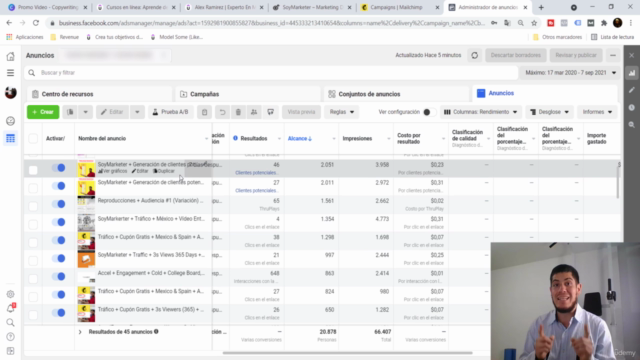
Task: Click Duplicar link under first ad row
Action: point(164,171)
